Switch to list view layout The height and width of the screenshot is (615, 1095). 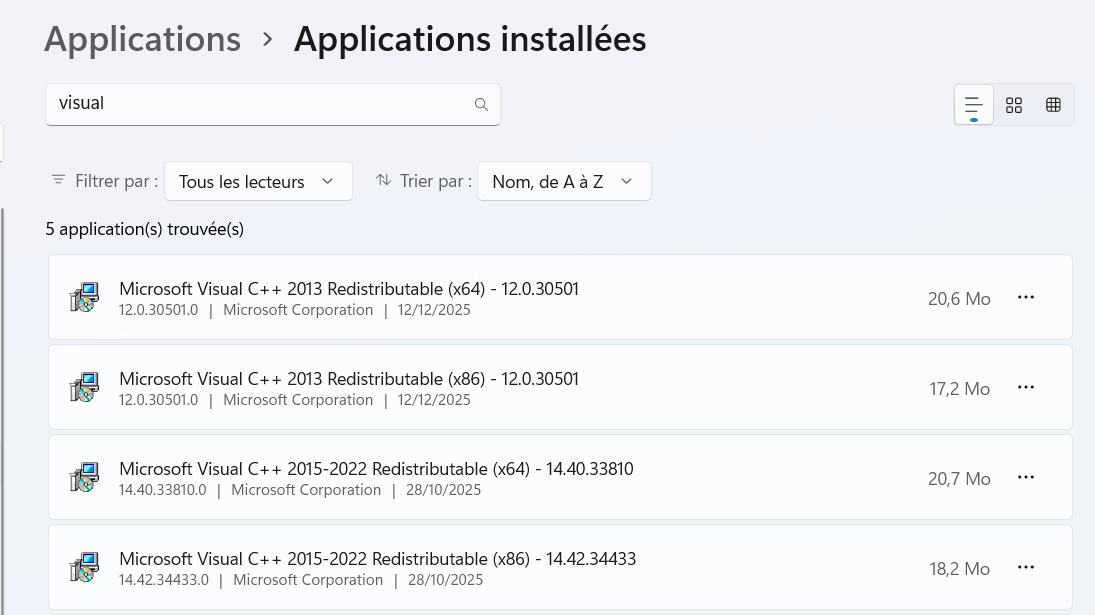[973, 104]
